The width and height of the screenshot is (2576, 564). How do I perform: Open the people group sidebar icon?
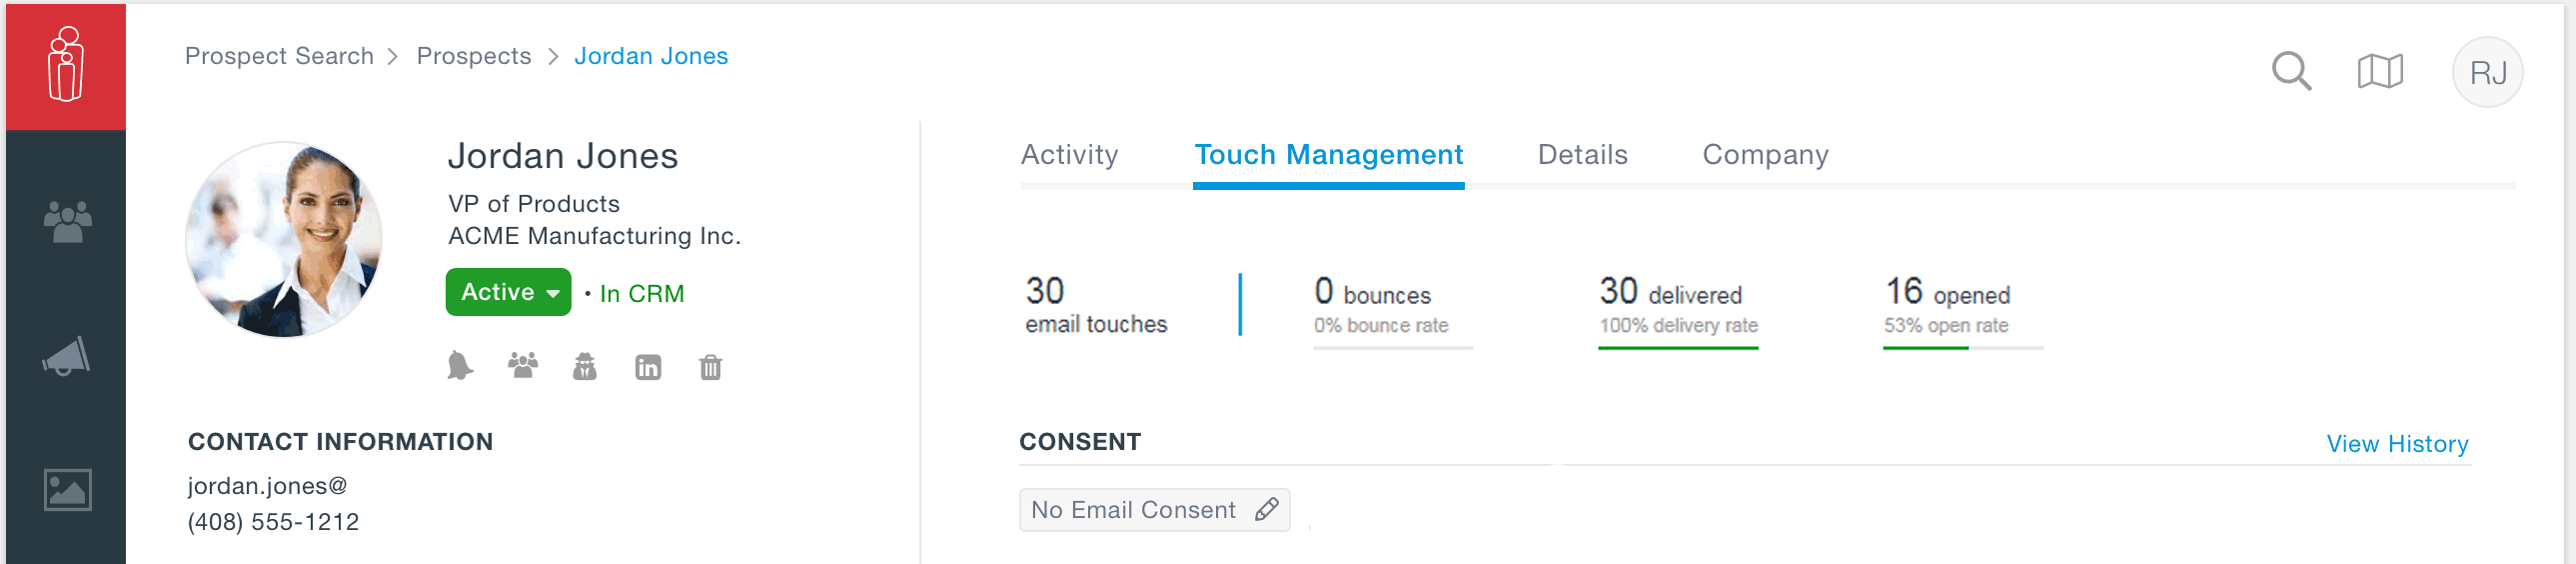click(x=67, y=221)
